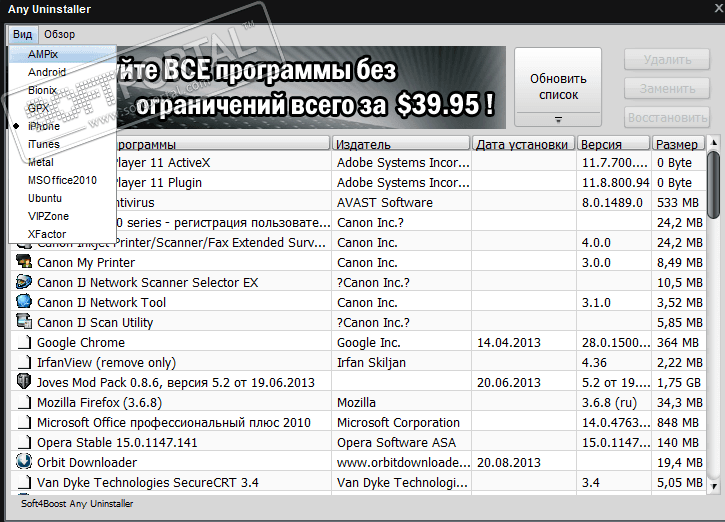Select Mozilla Firefox (3.6.8) entry

tap(358, 403)
